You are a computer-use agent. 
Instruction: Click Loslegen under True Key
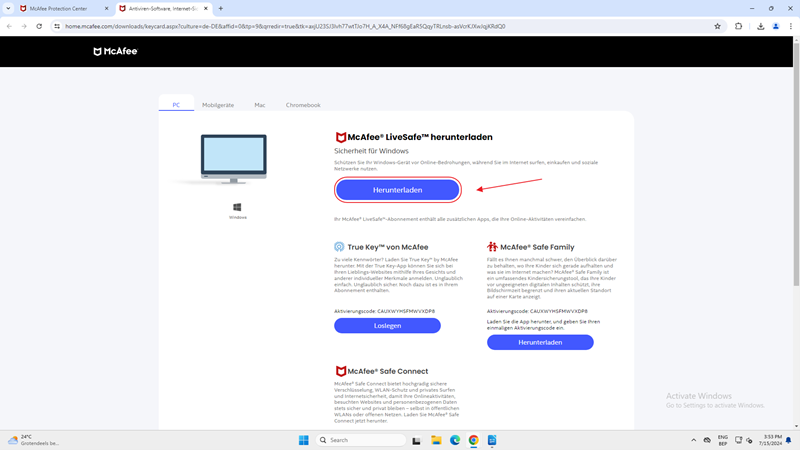[387, 326]
